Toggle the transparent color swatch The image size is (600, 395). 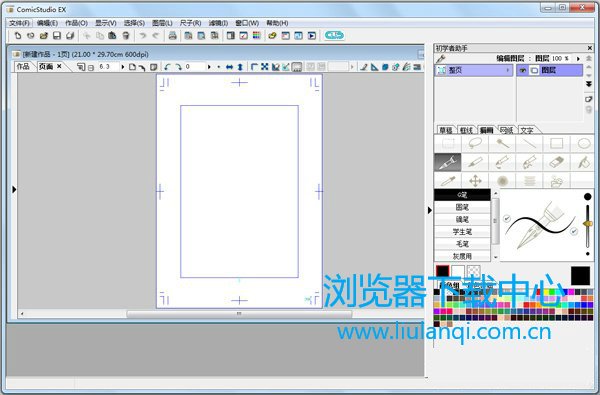pos(474,271)
